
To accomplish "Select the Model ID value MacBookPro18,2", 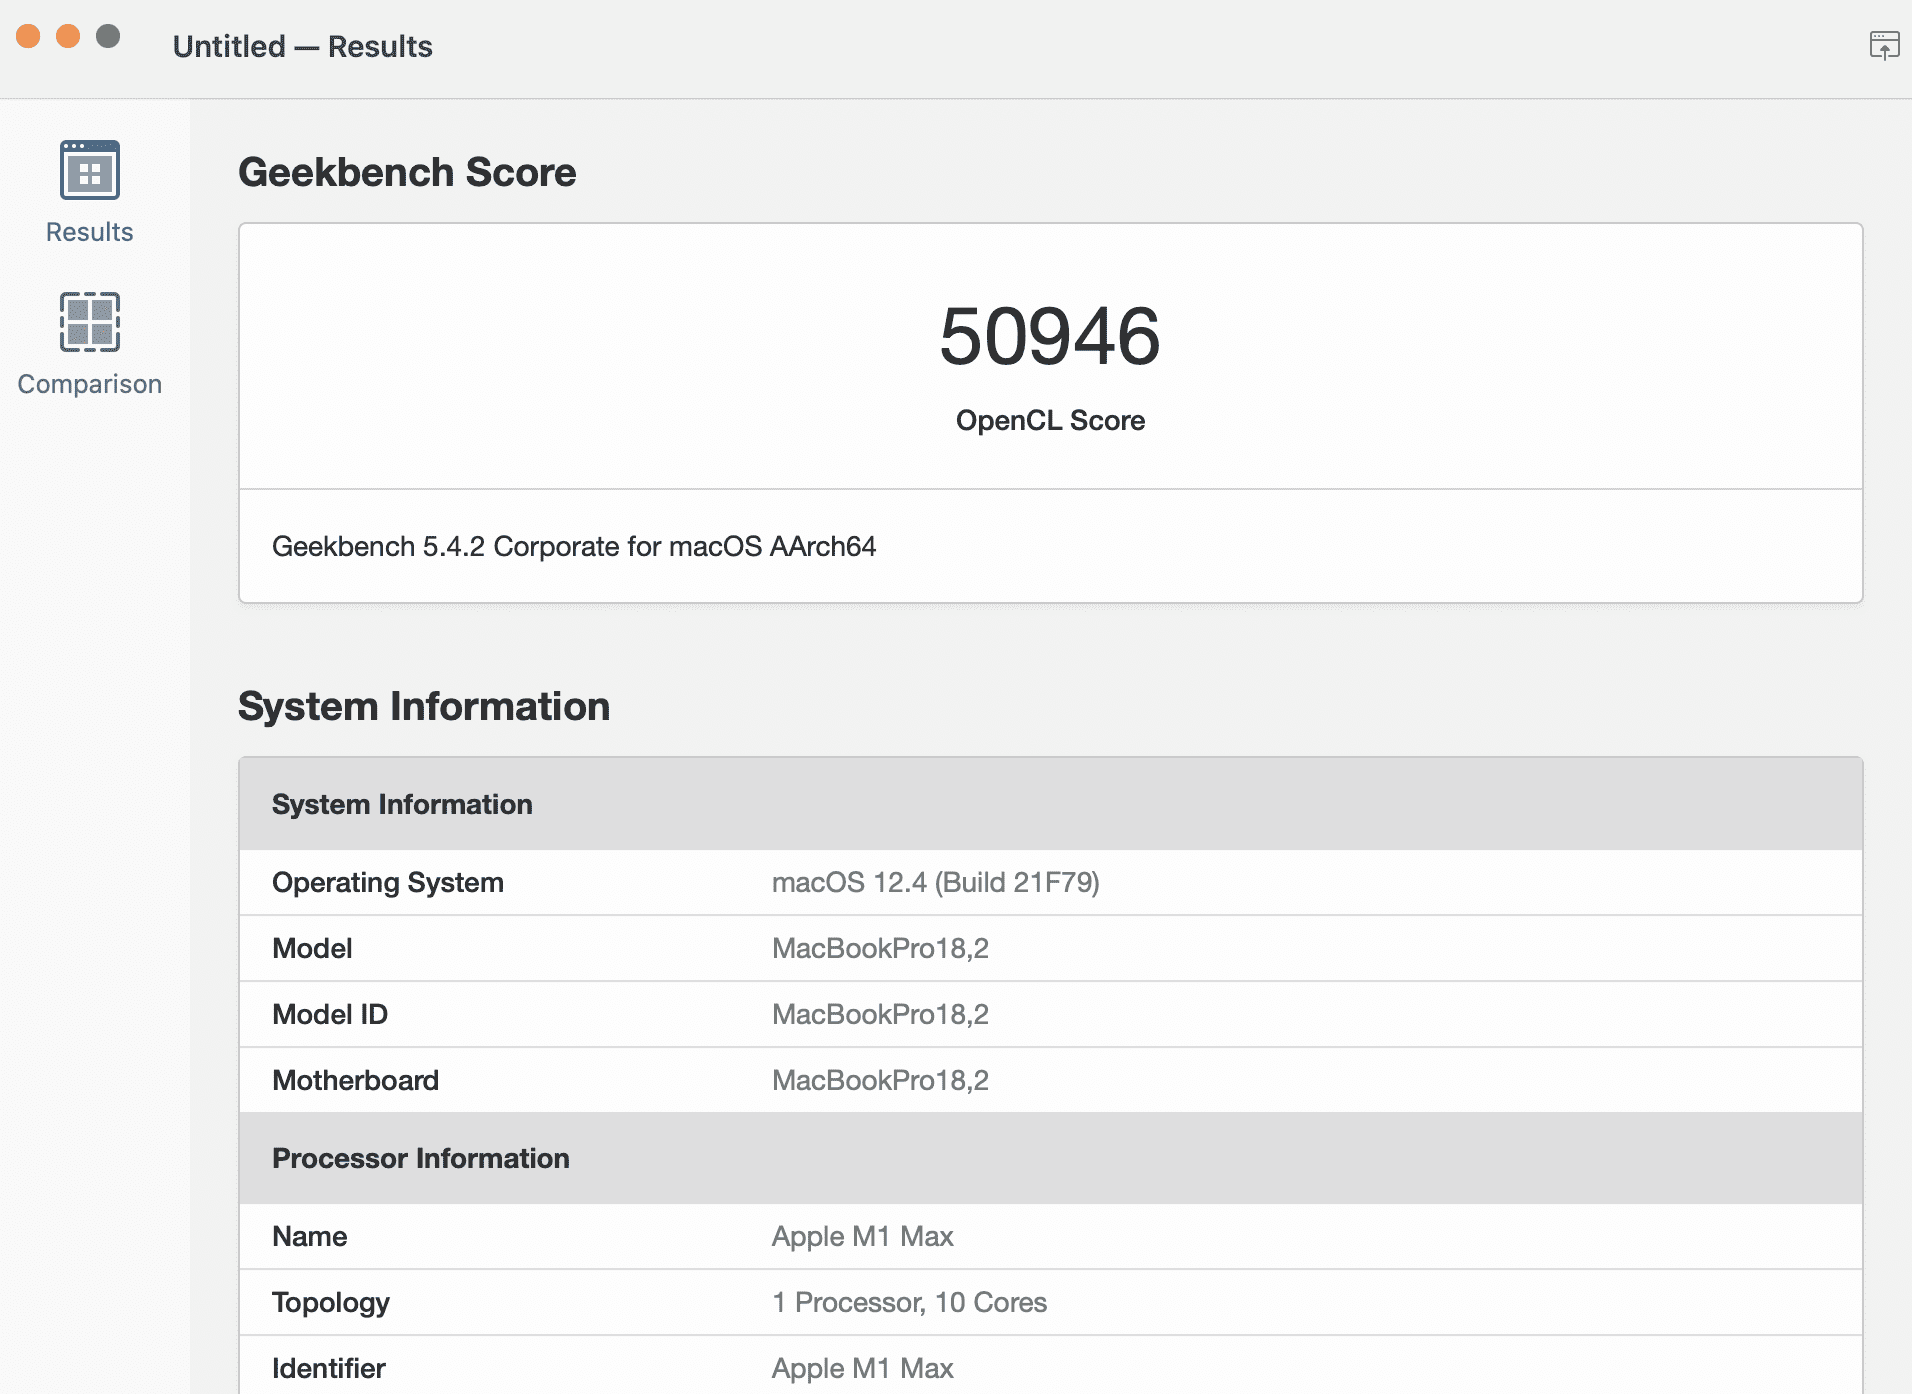I will pyautogui.click(x=880, y=1014).
